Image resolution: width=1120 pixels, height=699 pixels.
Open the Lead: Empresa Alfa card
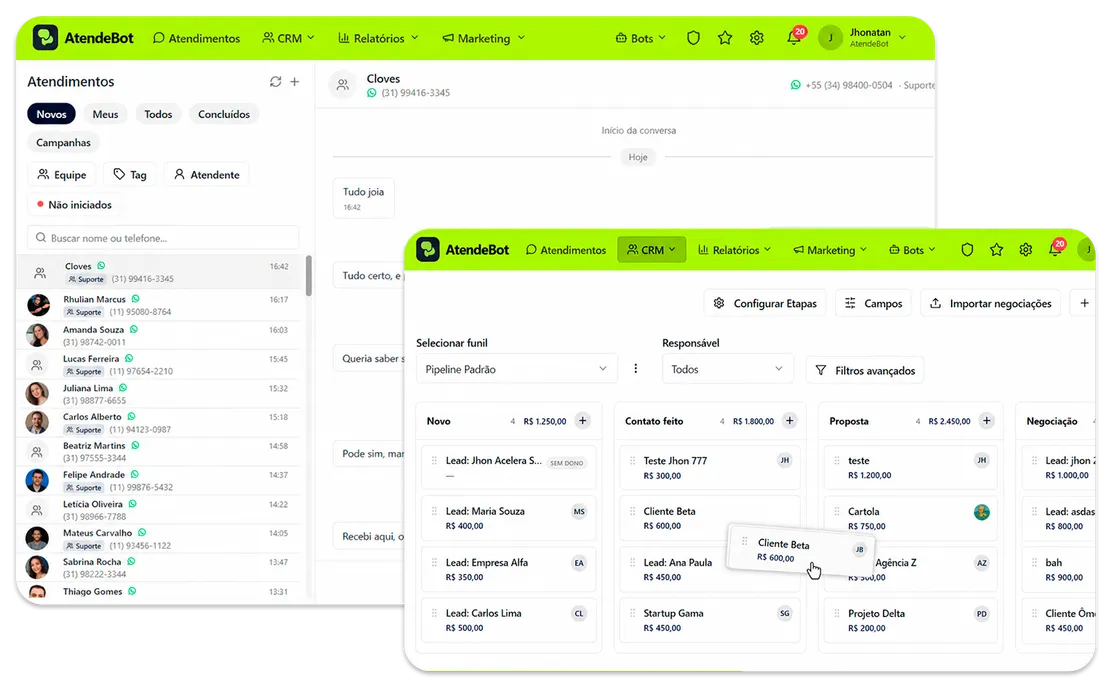pyautogui.click(x=509, y=569)
